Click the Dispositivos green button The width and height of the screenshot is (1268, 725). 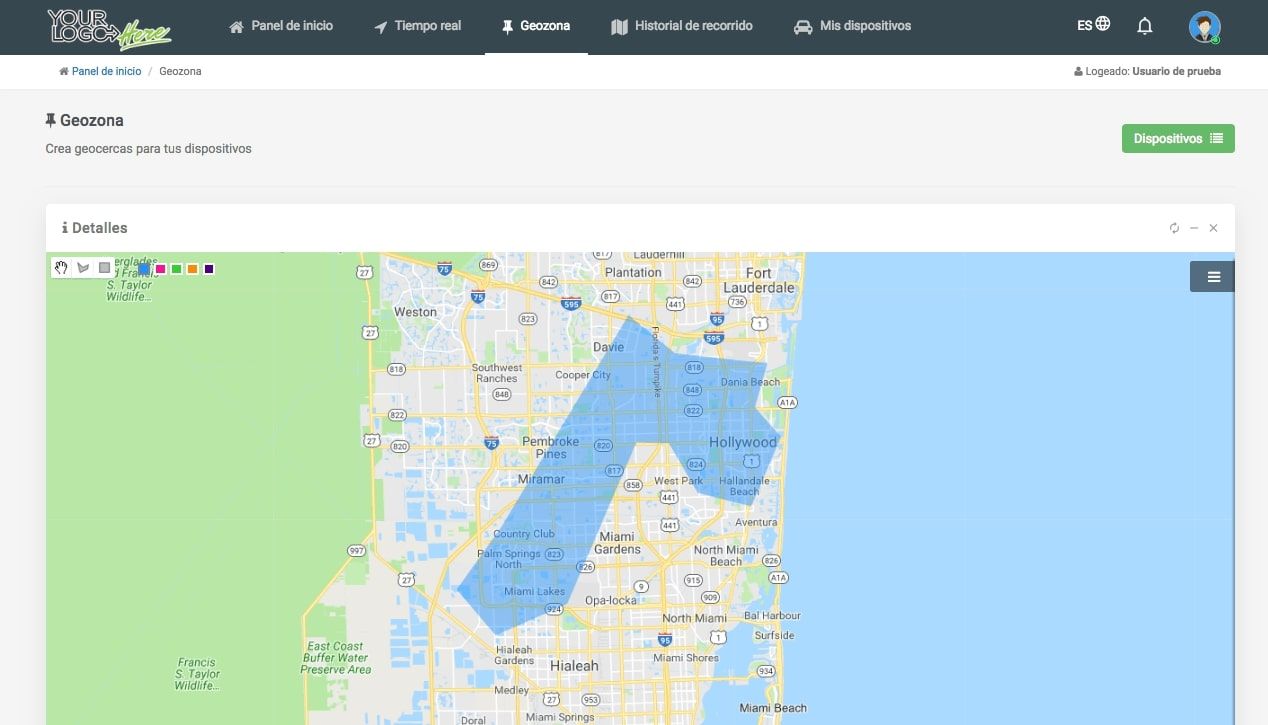tap(1178, 139)
